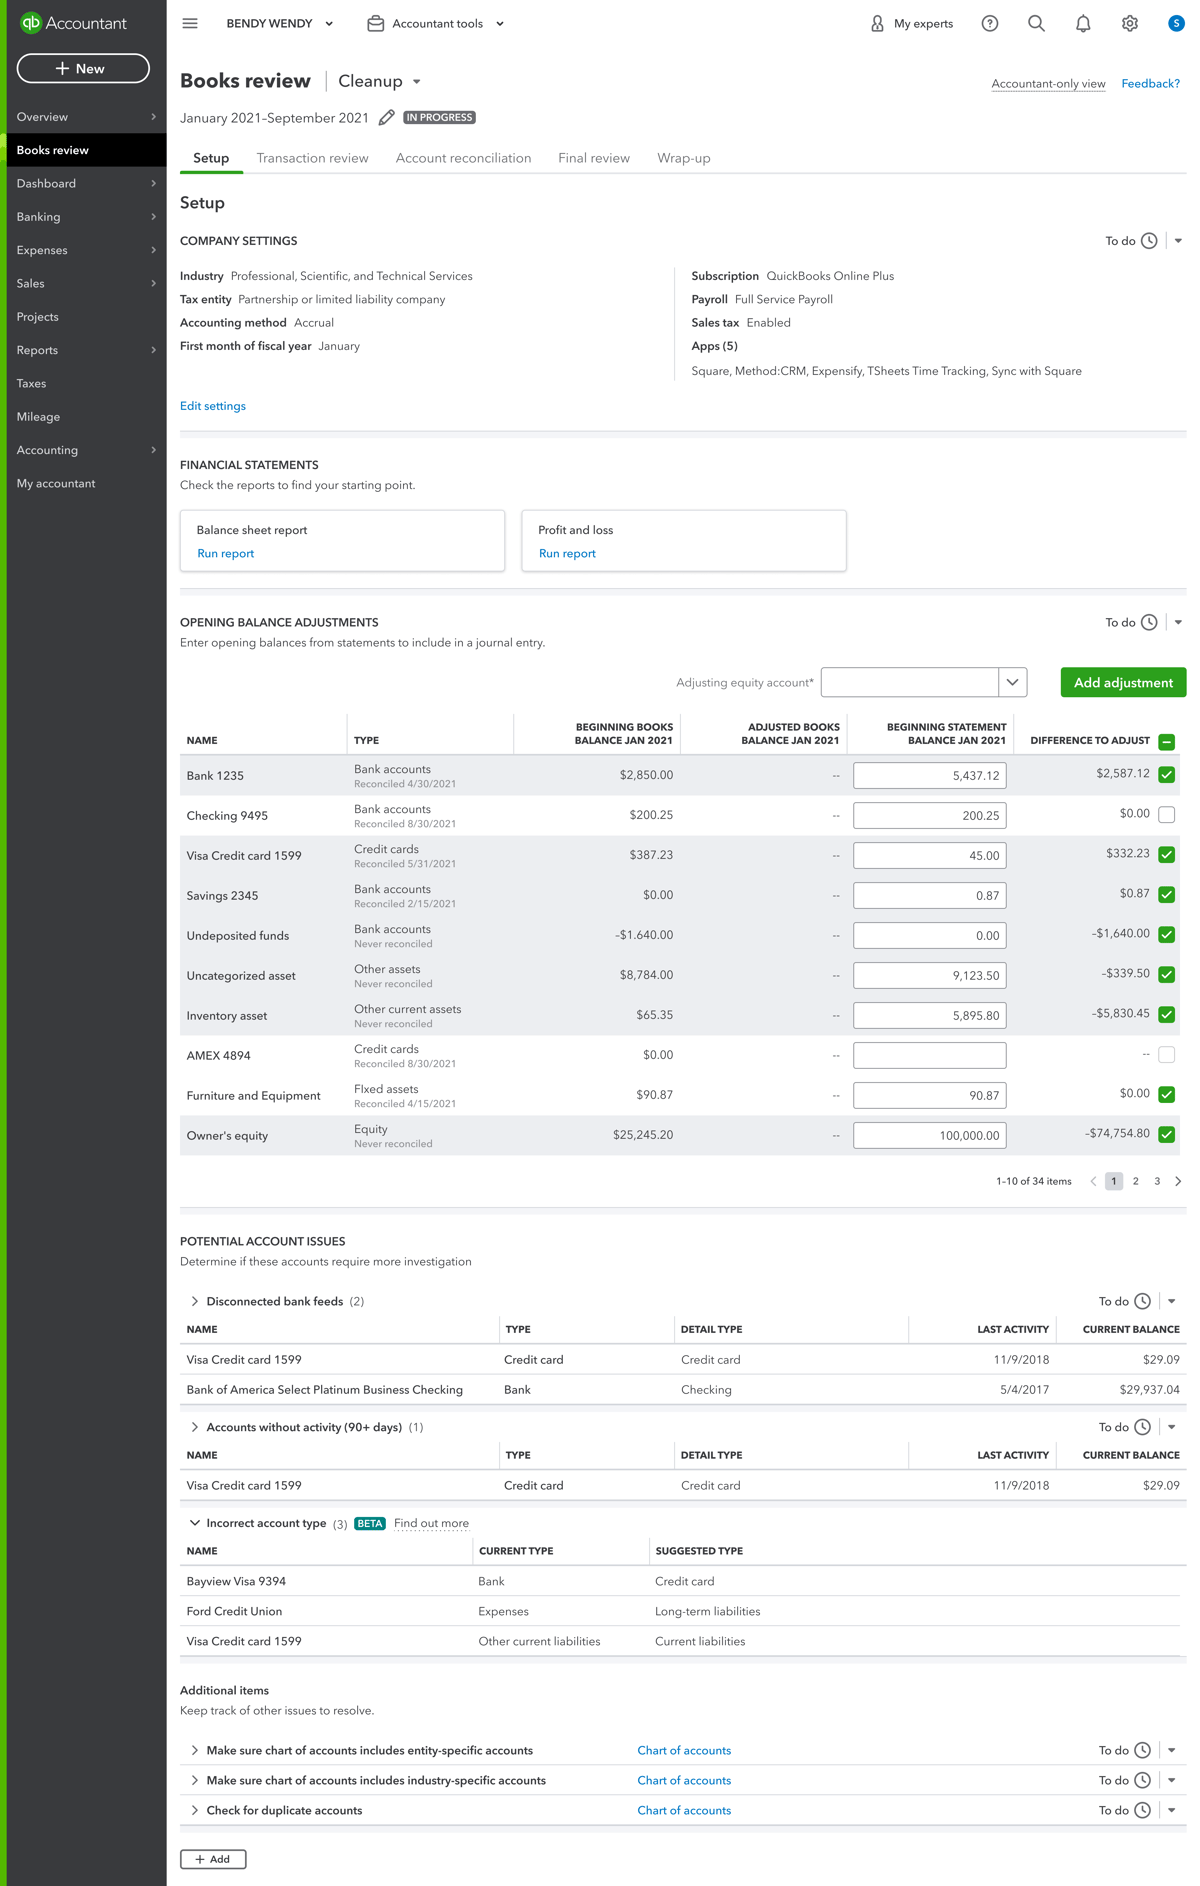
Task: Open the notifications bell icon
Action: tap(1083, 23)
